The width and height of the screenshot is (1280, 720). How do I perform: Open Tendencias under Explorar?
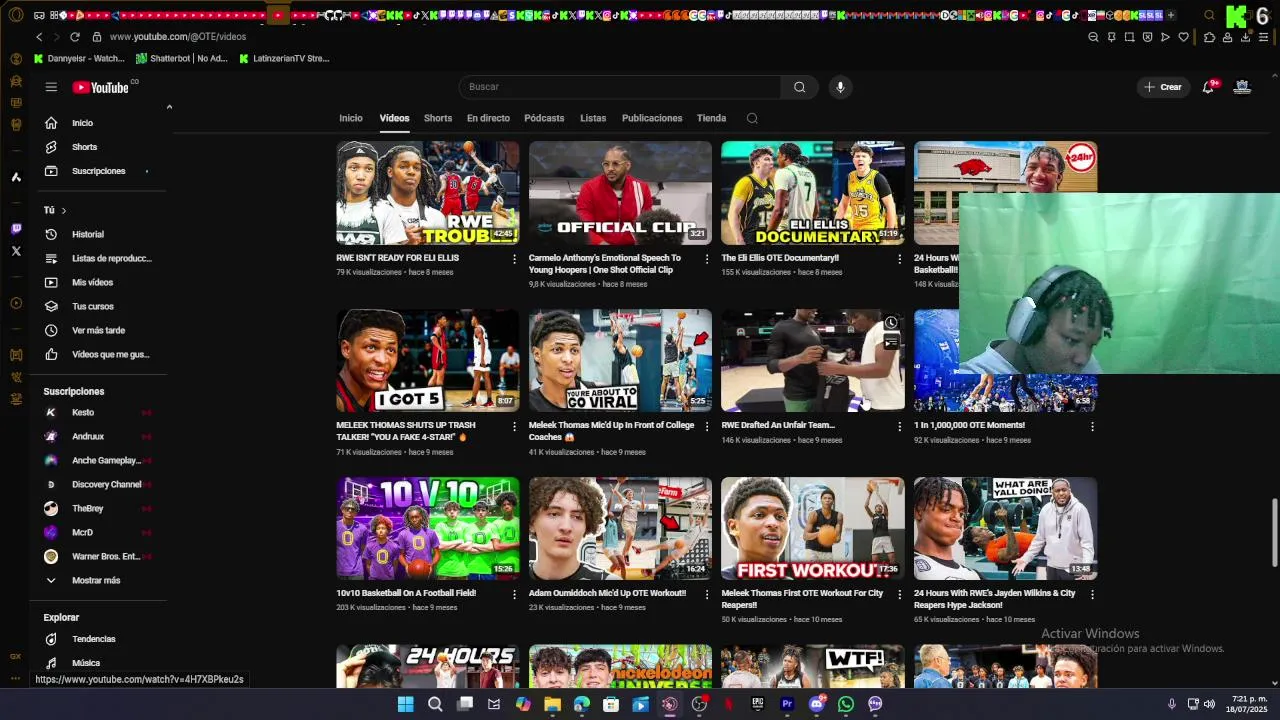(96, 639)
